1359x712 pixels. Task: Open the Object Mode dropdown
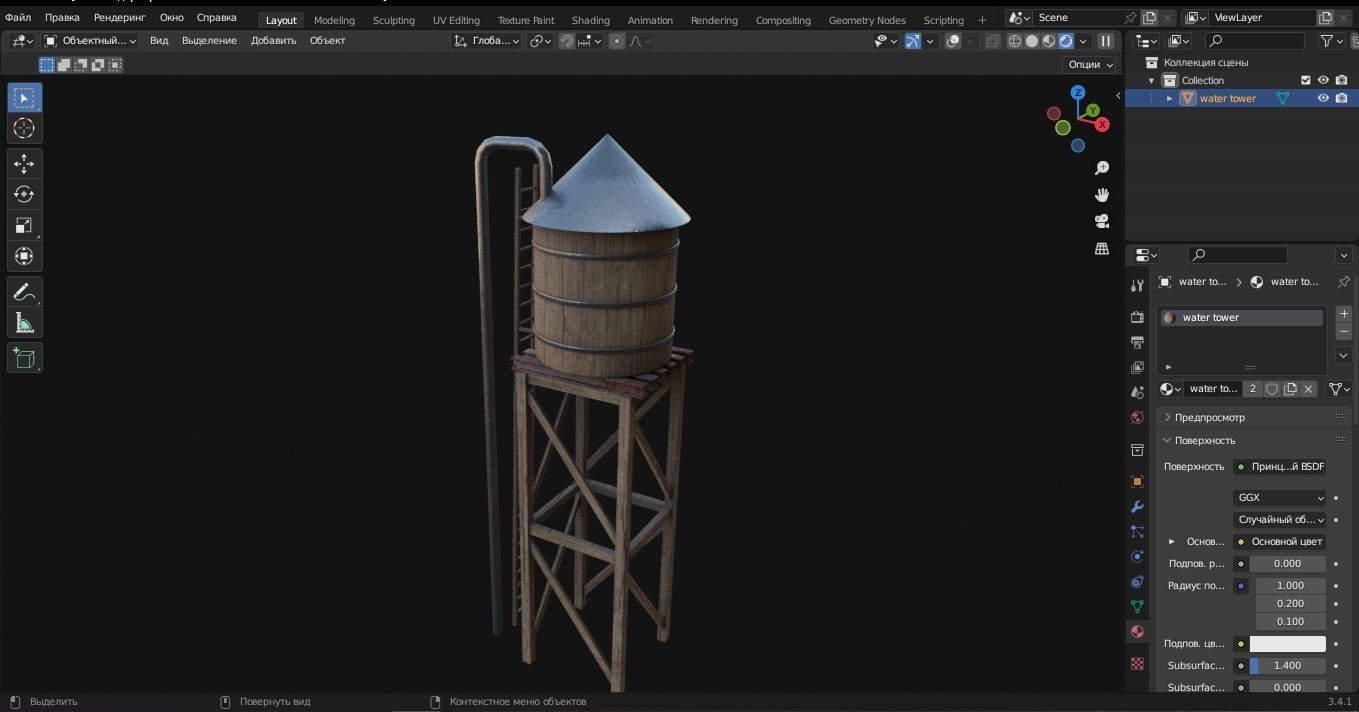coord(90,41)
